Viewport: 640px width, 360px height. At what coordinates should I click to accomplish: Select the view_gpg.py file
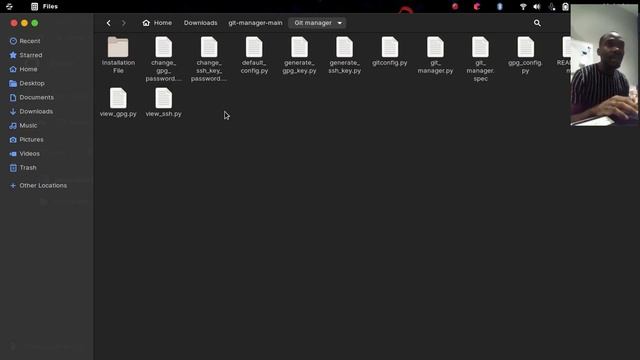[118, 102]
